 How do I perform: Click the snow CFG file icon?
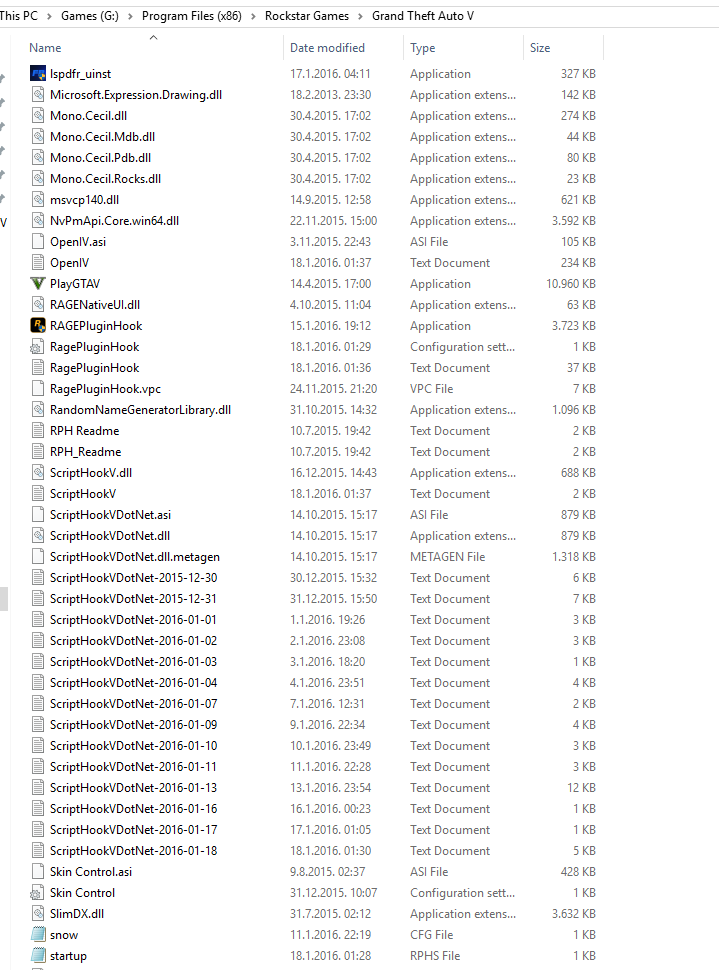(38, 935)
